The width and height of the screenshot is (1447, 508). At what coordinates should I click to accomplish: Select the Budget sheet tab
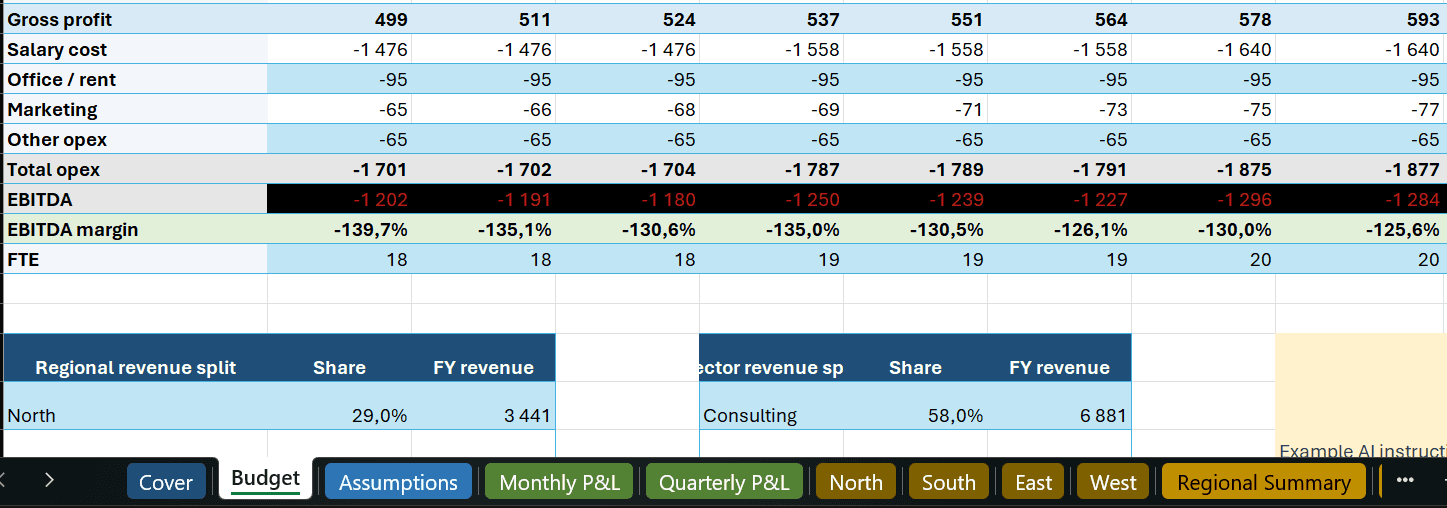point(265,479)
